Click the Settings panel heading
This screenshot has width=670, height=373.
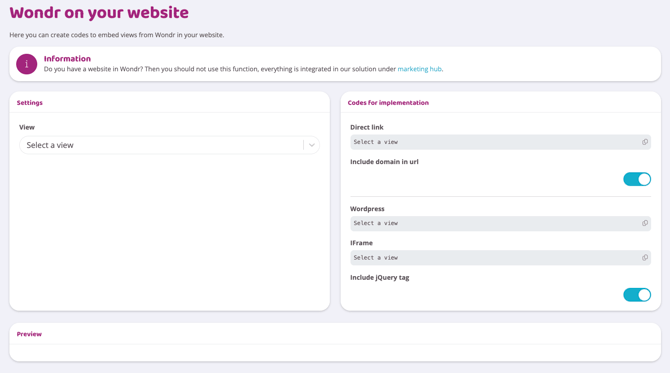(29, 103)
